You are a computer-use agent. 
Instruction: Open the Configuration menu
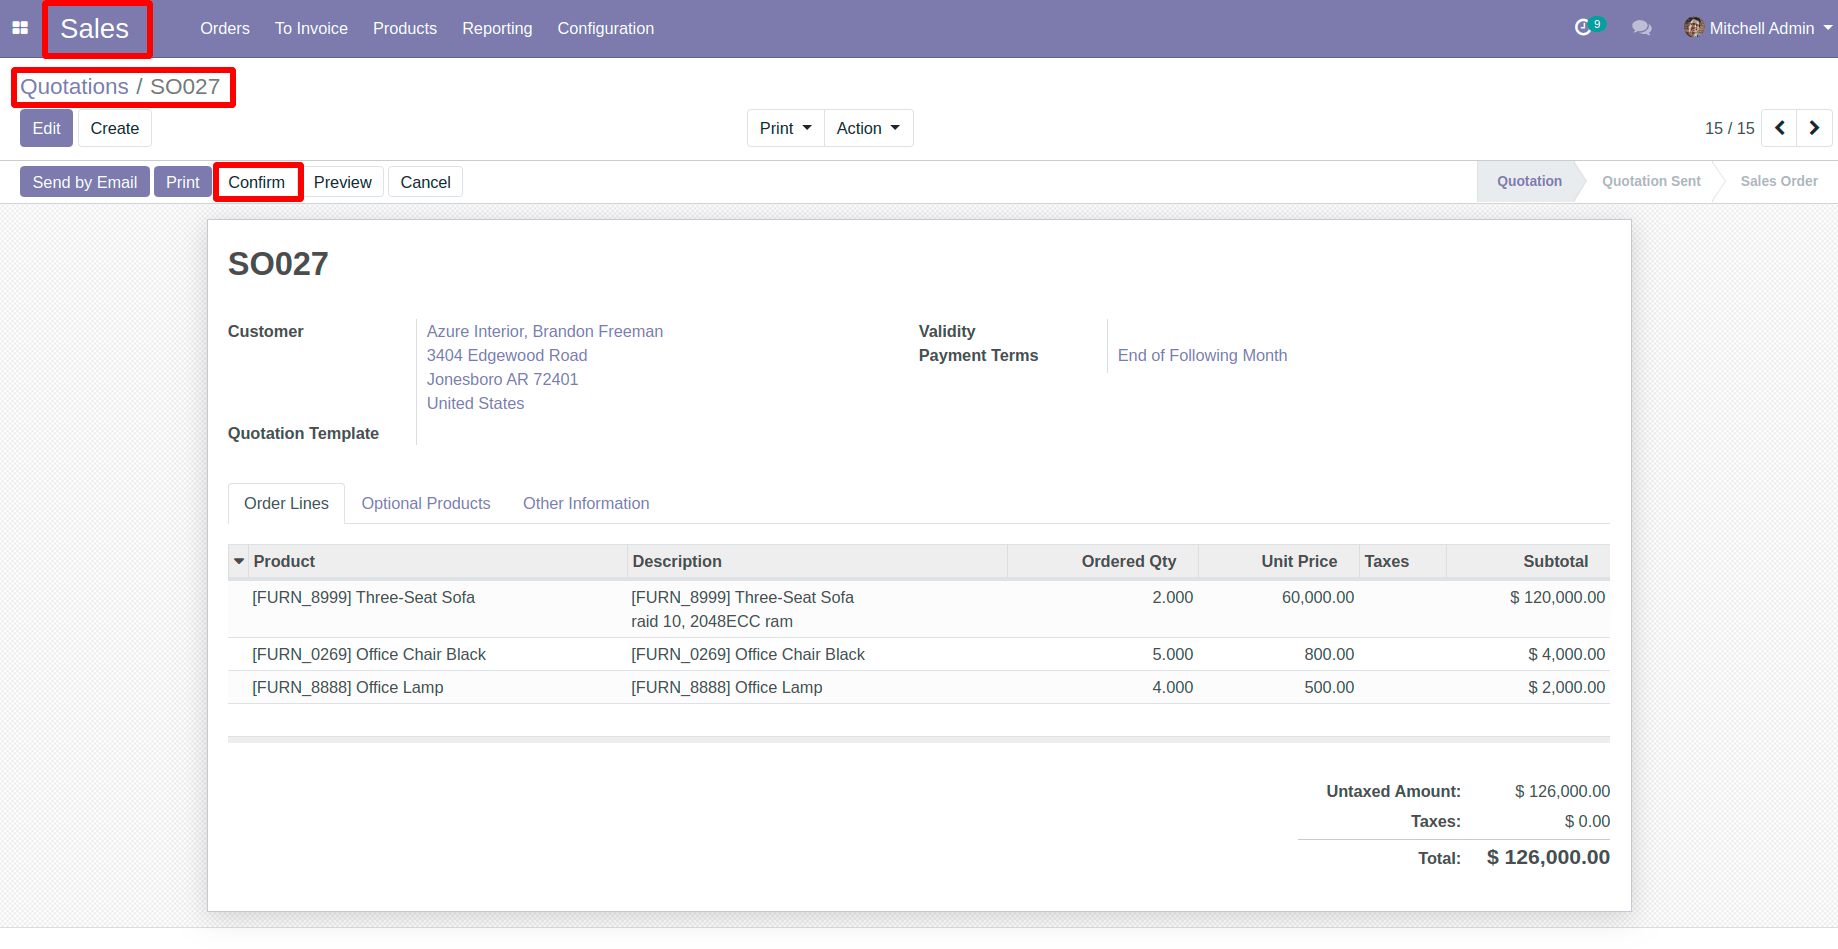[606, 28]
